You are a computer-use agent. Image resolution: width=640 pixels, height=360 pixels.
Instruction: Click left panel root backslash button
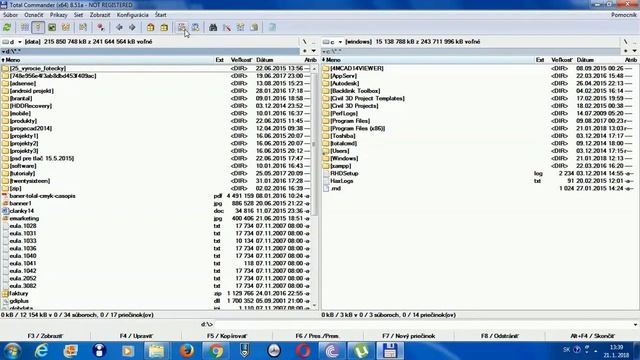(304, 42)
